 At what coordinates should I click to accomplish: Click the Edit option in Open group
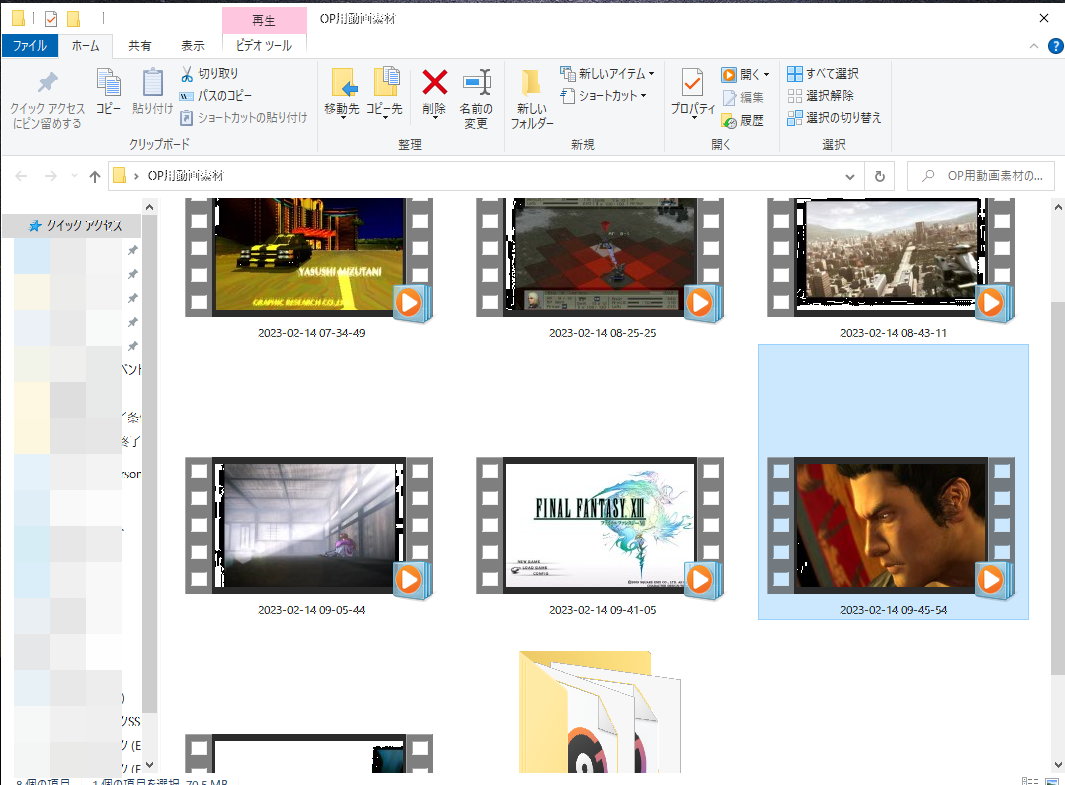(x=743, y=98)
